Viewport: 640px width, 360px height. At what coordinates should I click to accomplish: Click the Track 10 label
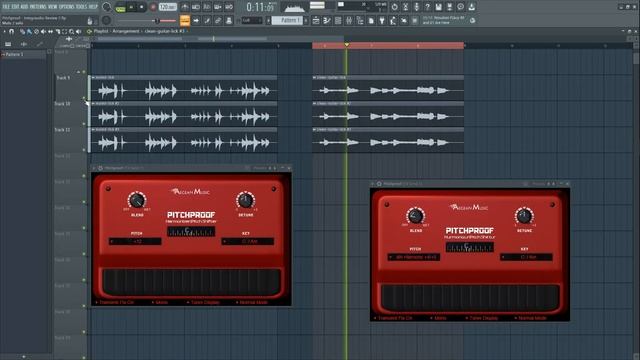click(63, 104)
